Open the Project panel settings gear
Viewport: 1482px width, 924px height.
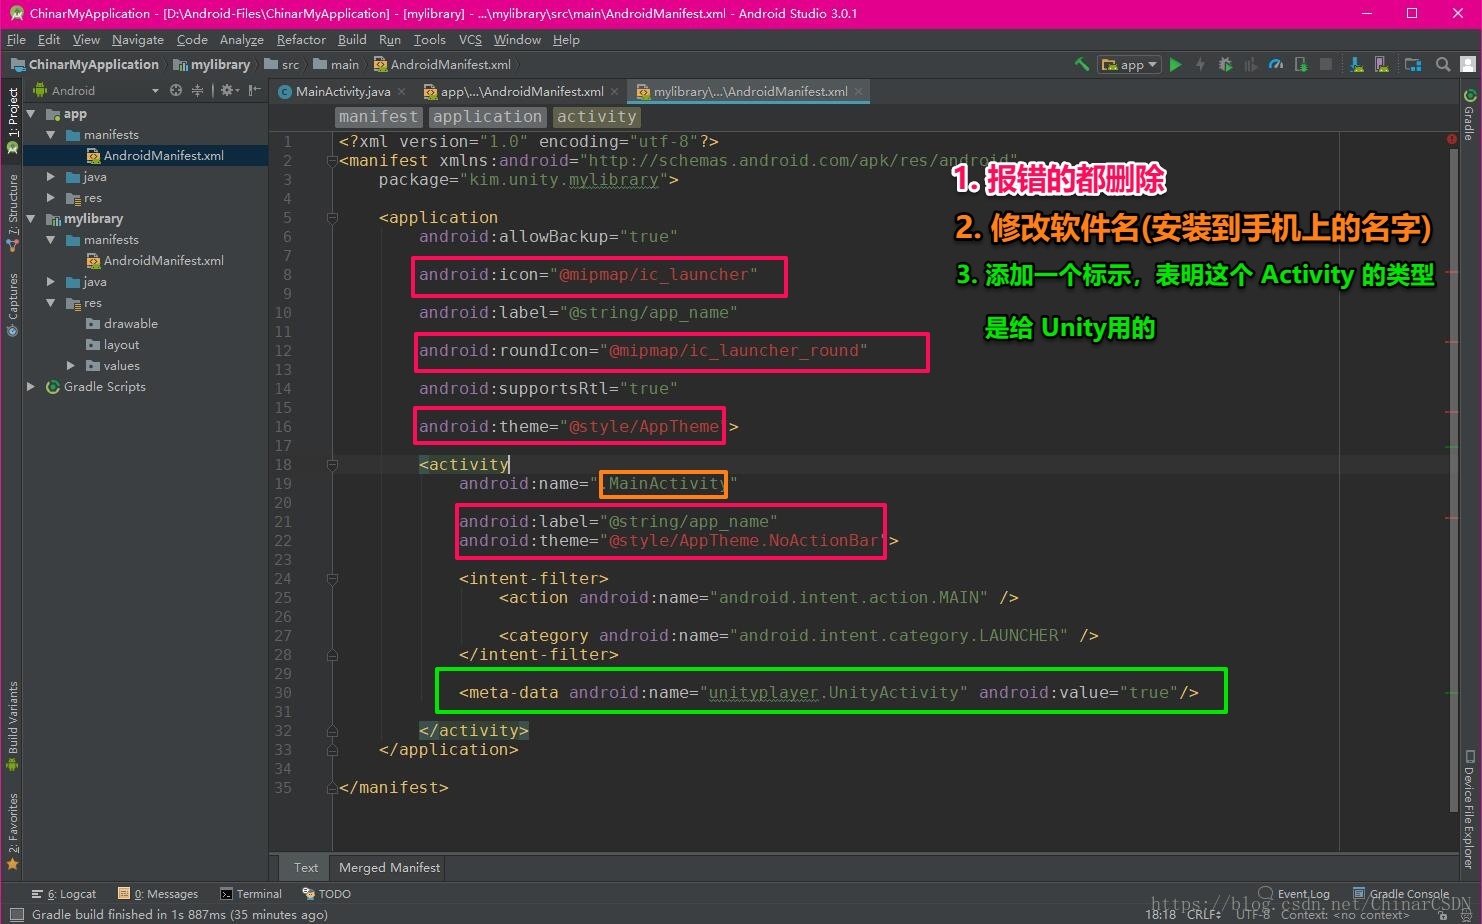(x=229, y=90)
